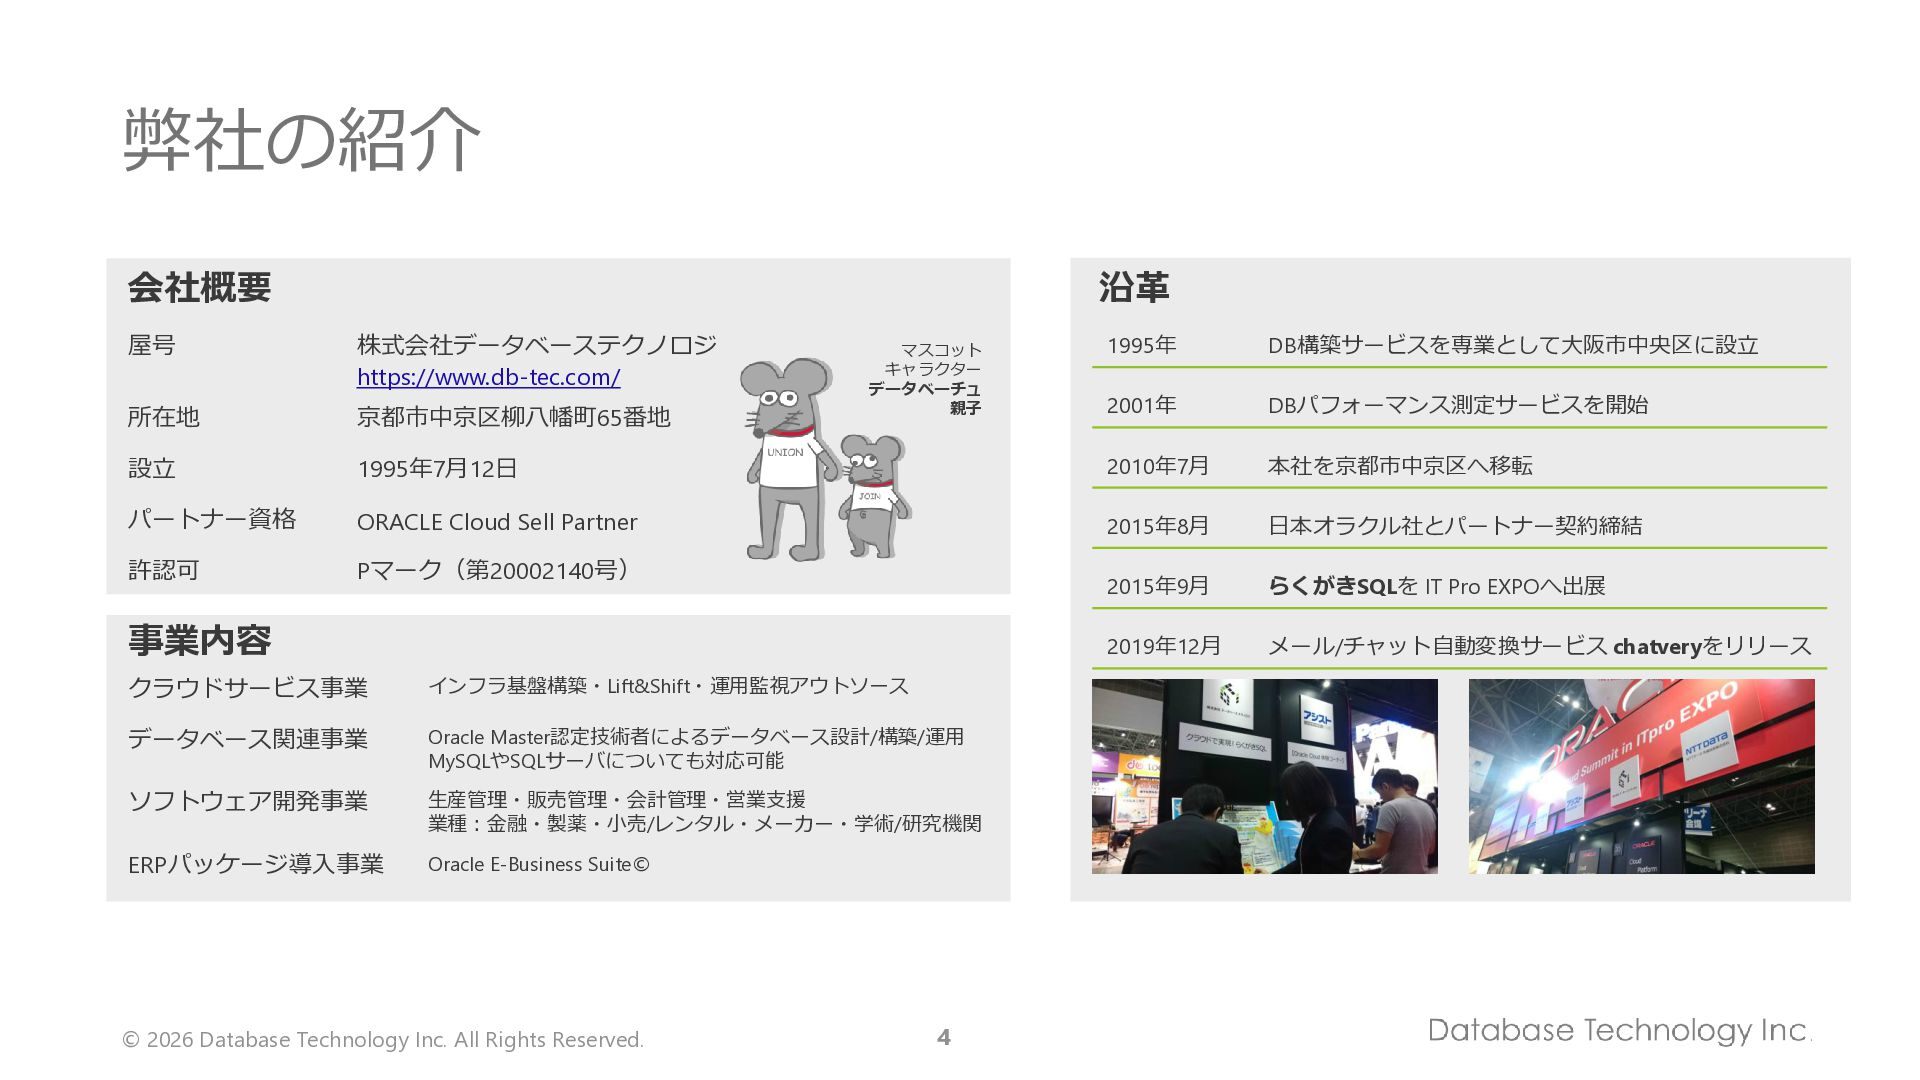This screenshot has width=1920, height=1080.
Task: Select the right ITpro EXPO photo
Action: click(x=1641, y=776)
